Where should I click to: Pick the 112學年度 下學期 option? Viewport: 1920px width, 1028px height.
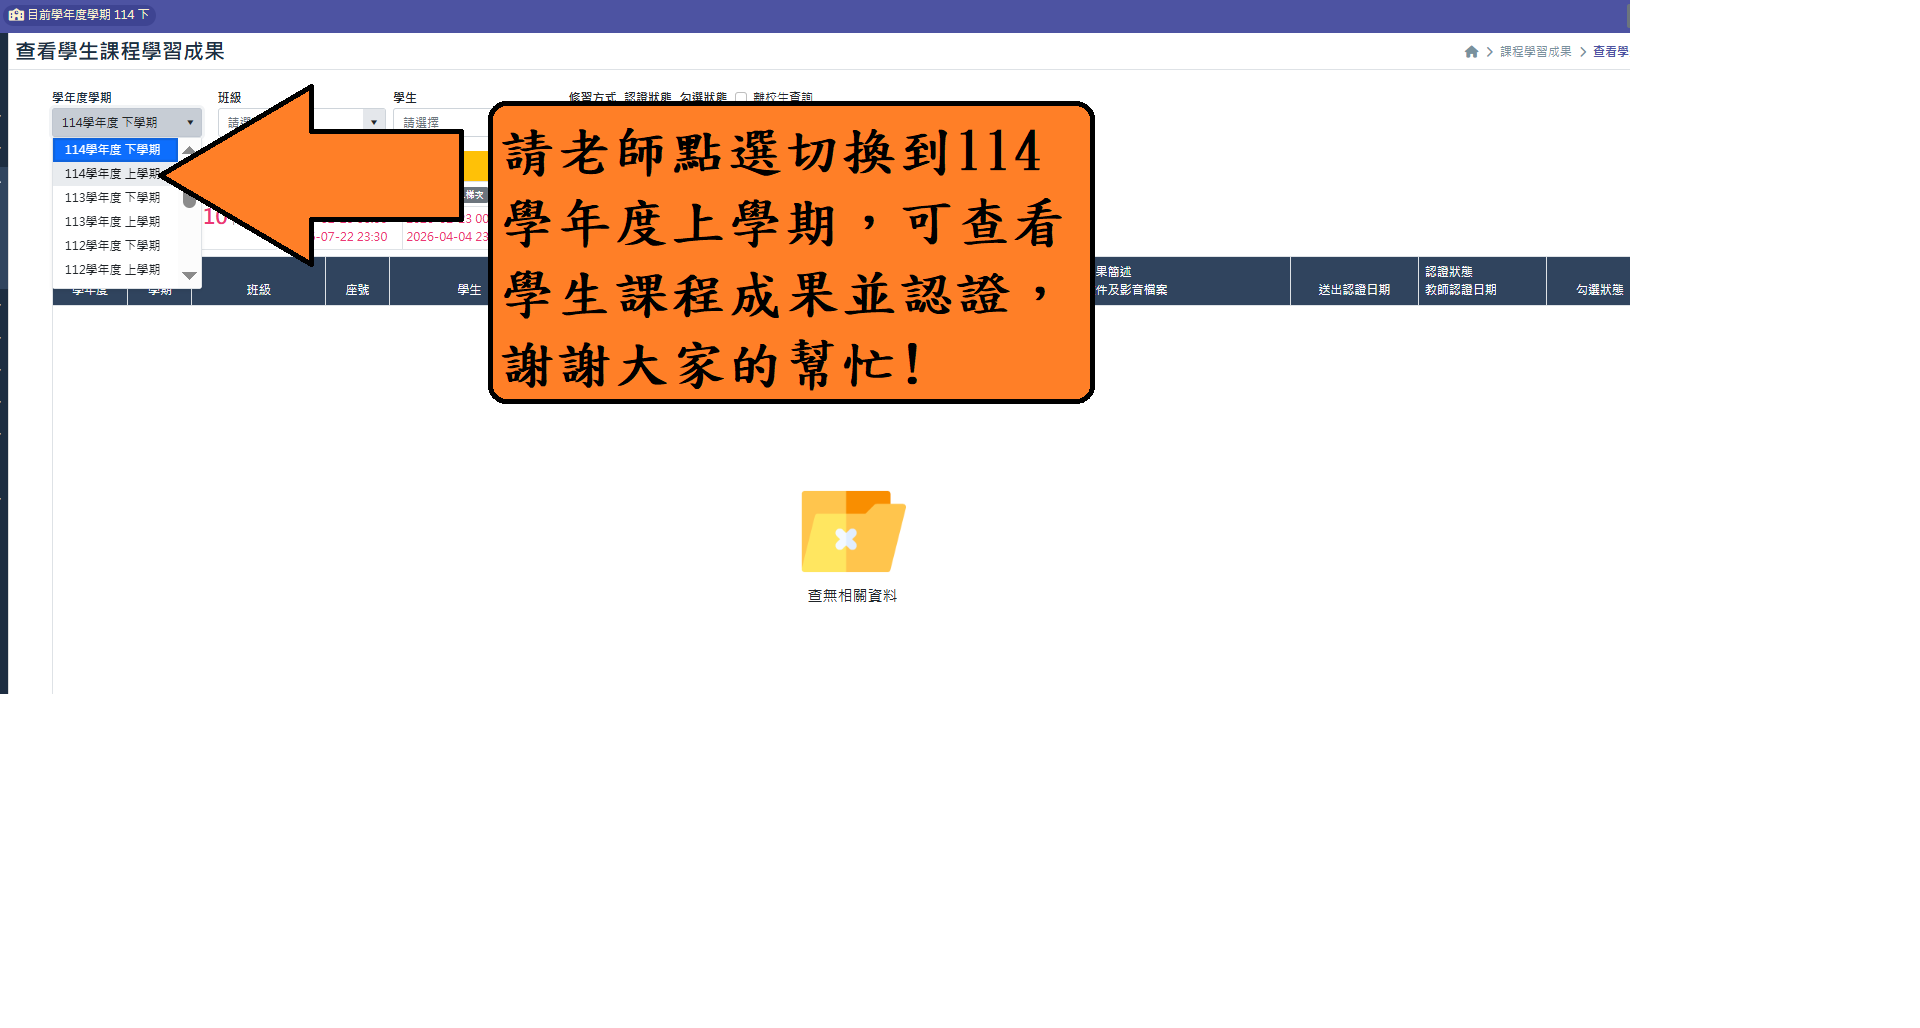coord(112,246)
